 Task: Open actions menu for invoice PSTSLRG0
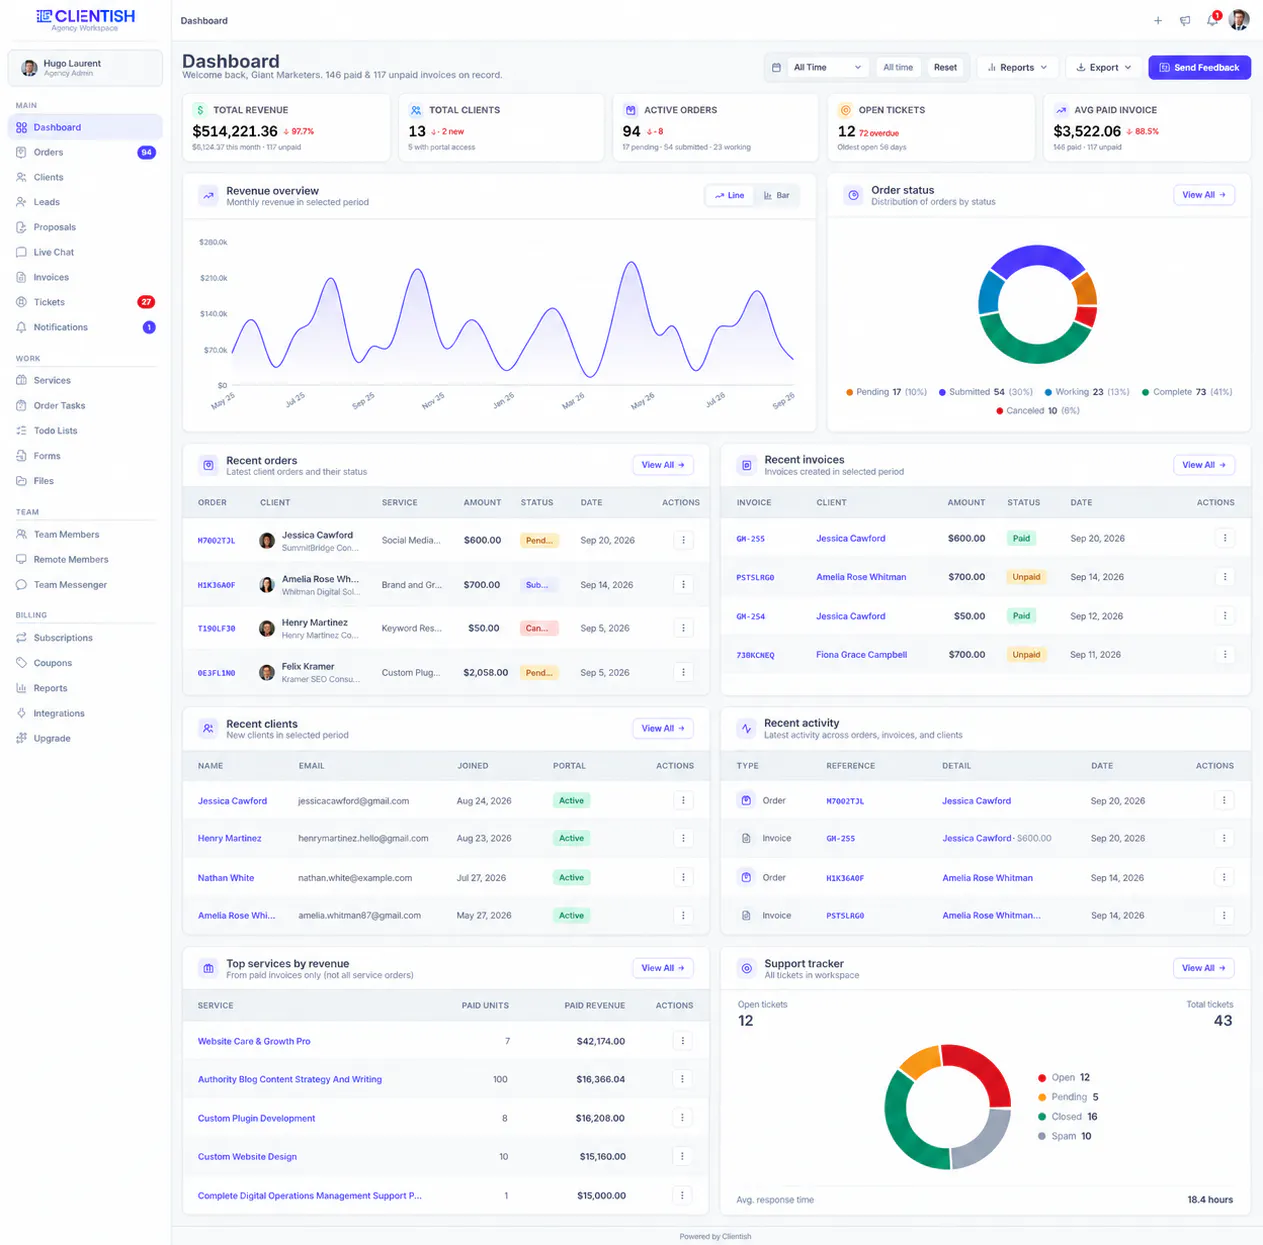[1225, 577]
